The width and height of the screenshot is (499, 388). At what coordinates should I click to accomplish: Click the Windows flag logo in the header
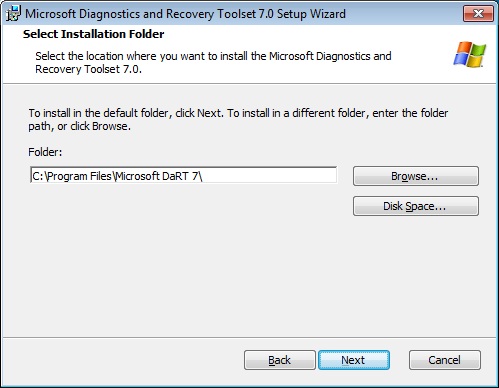pos(469,54)
